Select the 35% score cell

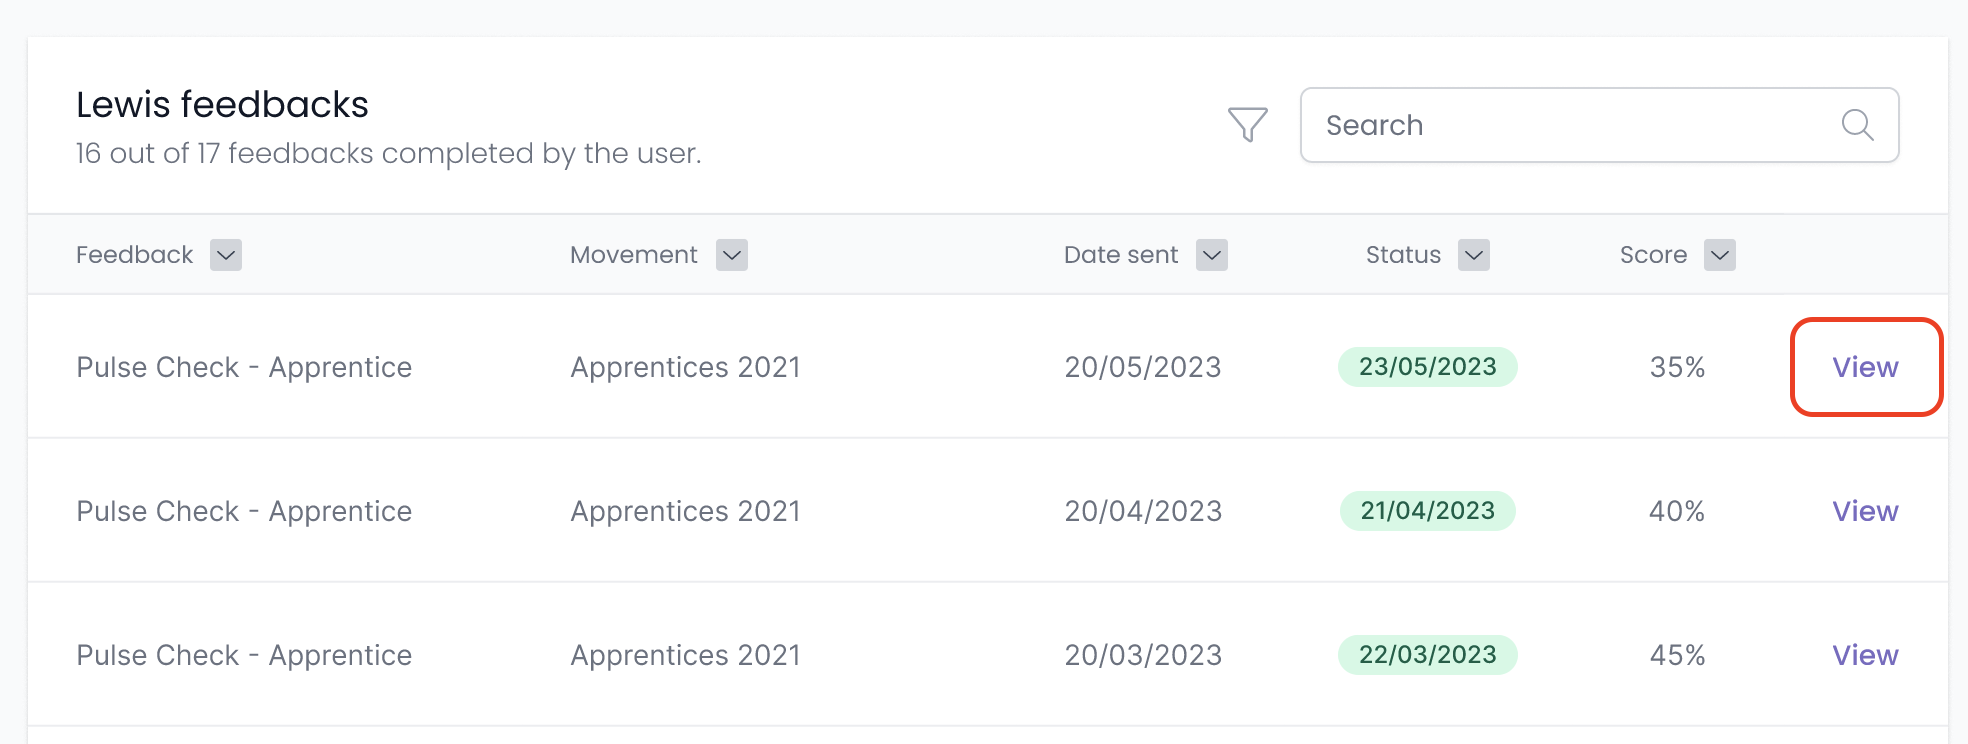pos(1677,367)
